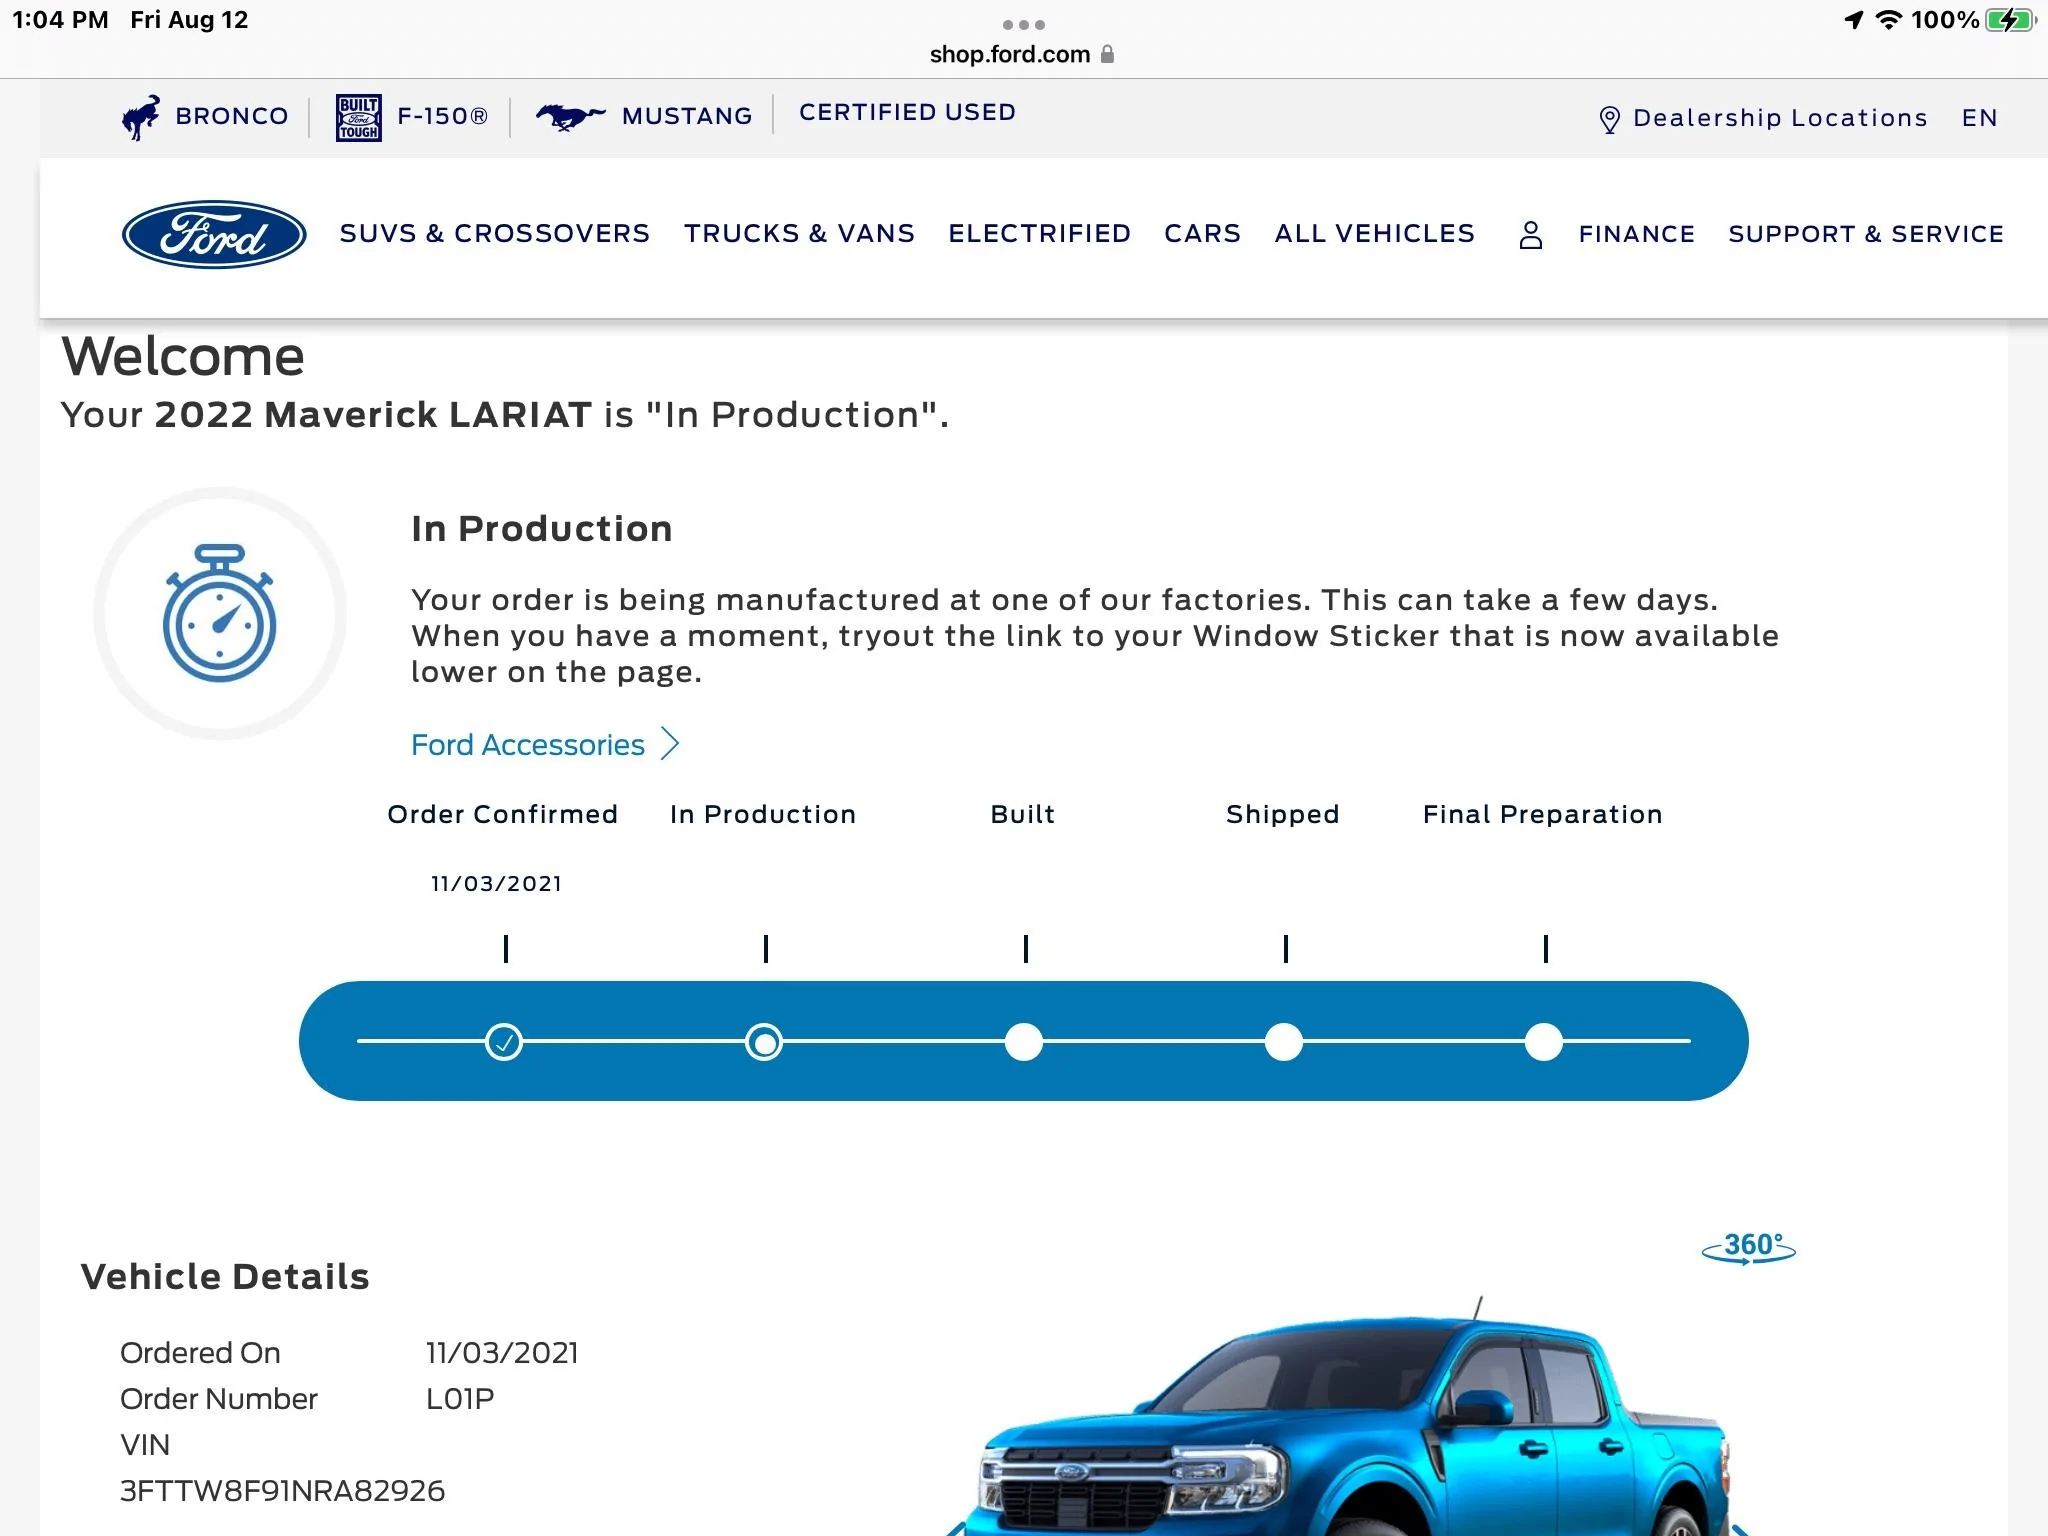Click the shop.ford.com address bar
The width and height of the screenshot is (2048, 1536).
click(x=1021, y=54)
